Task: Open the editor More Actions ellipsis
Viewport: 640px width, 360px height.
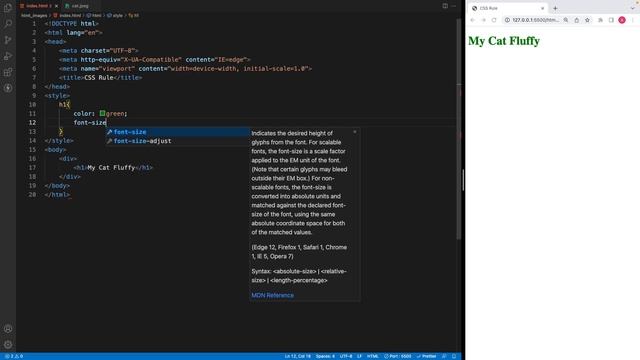Action: point(454,6)
